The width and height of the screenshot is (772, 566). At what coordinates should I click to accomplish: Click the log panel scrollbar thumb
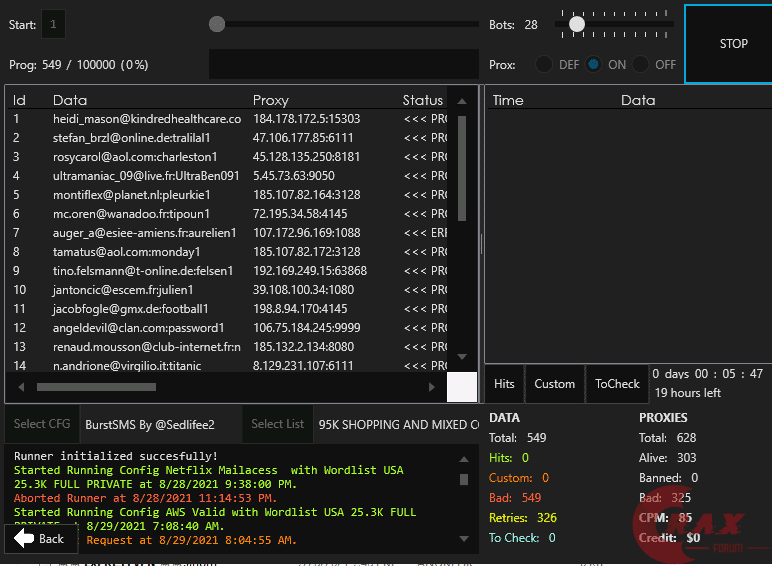(x=464, y=479)
